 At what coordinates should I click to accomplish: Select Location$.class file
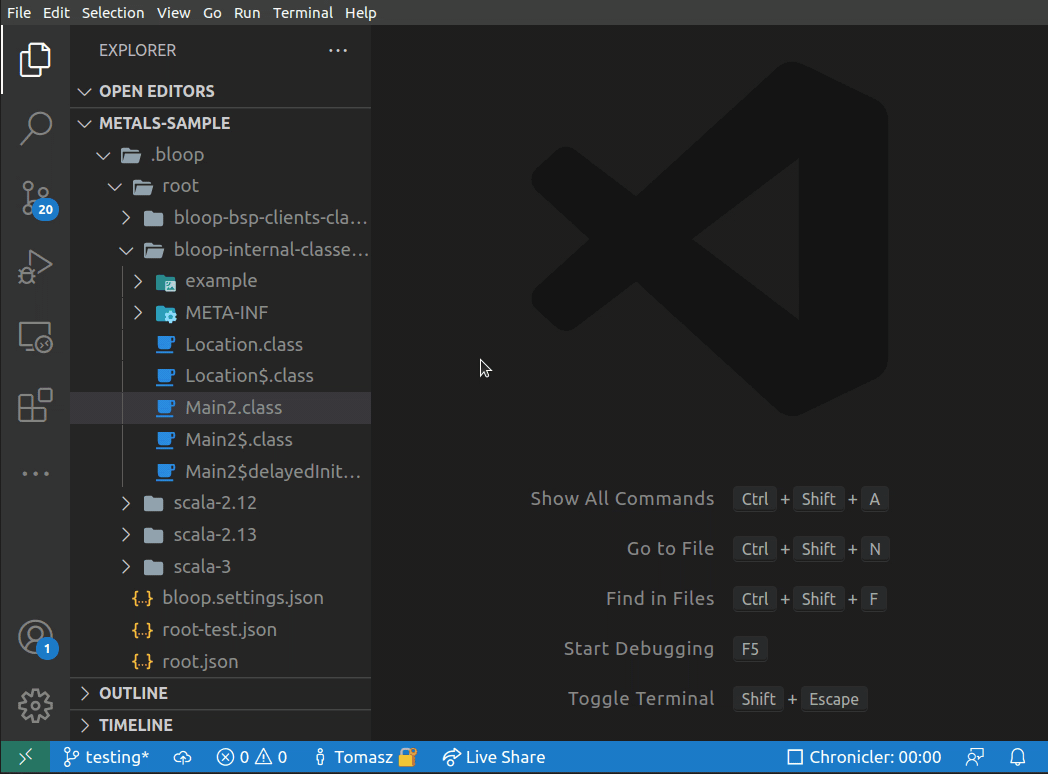221,376
